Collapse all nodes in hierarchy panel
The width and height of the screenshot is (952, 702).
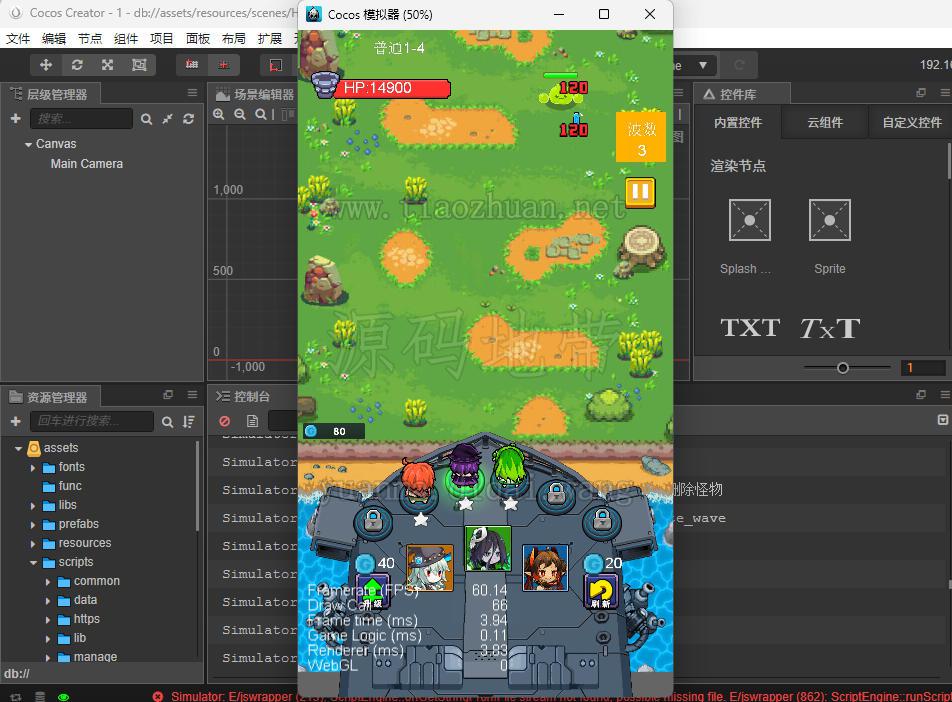tap(168, 119)
